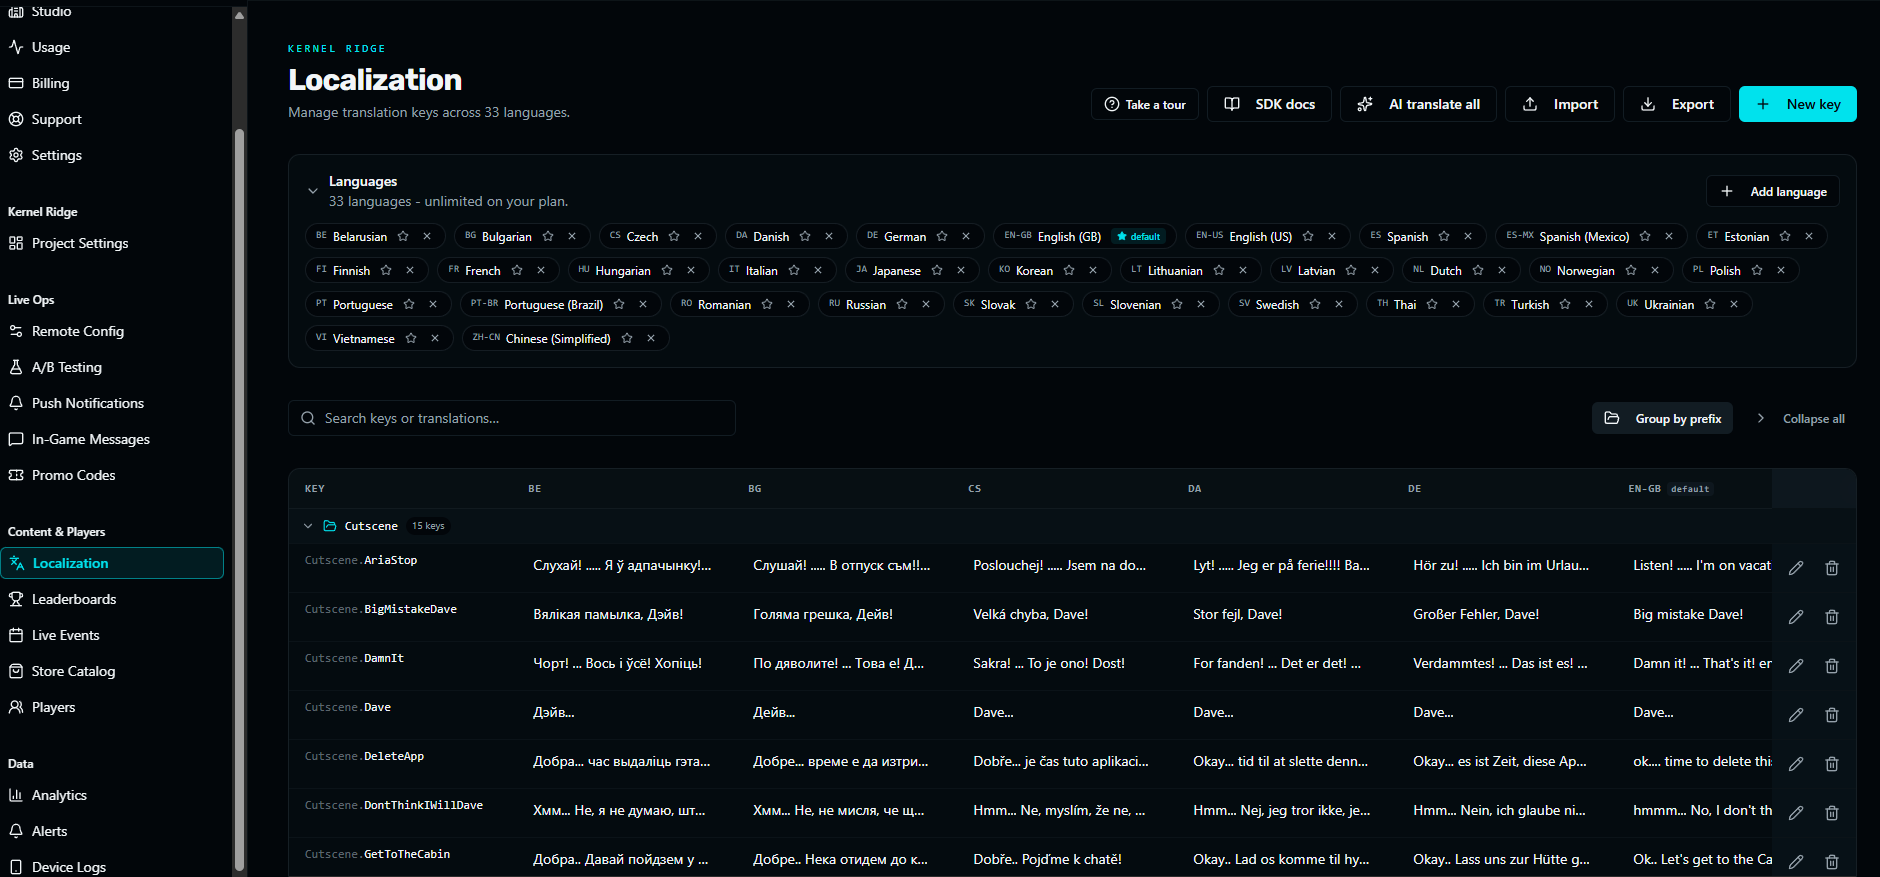This screenshot has height=877, width=1880.
Task: Toggle Group by prefix
Action: pyautogui.click(x=1662, y=419)
